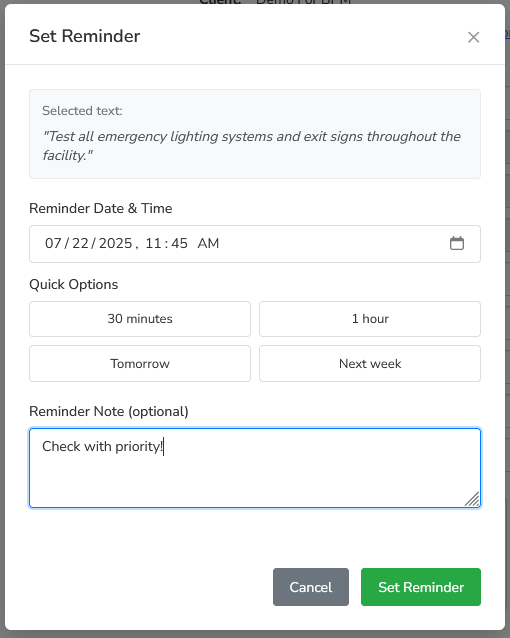Select the year value 2025

116,243
